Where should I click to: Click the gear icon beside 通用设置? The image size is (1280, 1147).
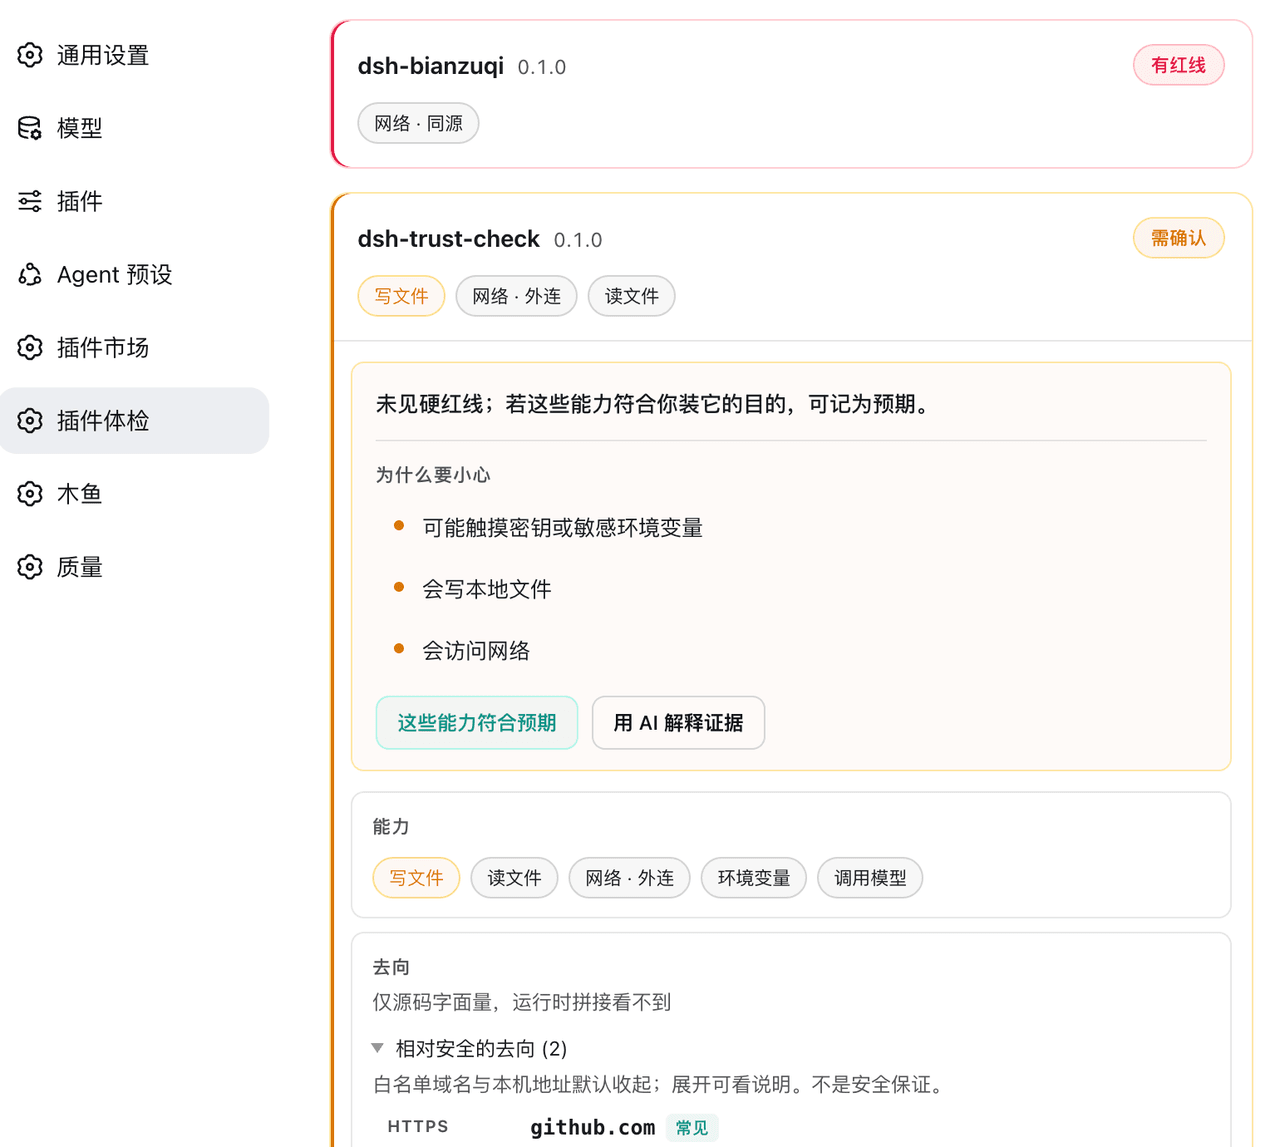tap(30, 55)
